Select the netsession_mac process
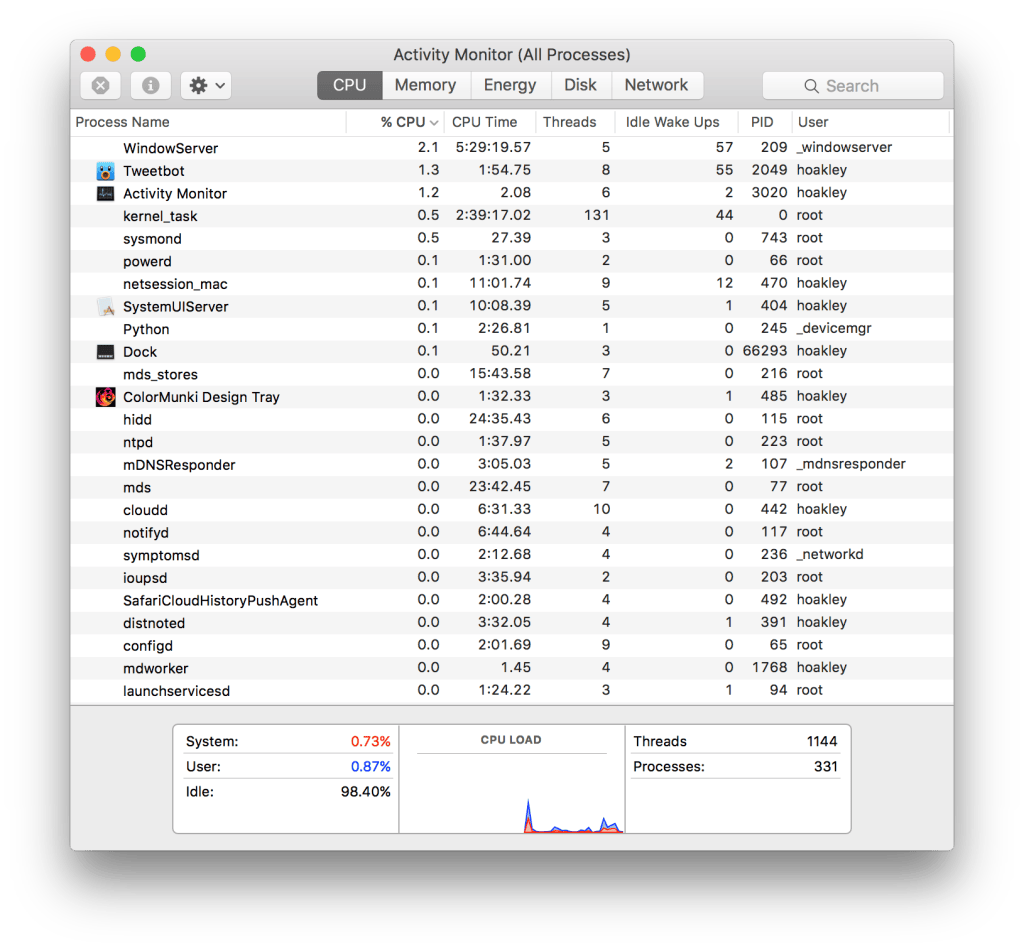The width and height of the screenshot is (1024, 951). click(x=512, y=283)
